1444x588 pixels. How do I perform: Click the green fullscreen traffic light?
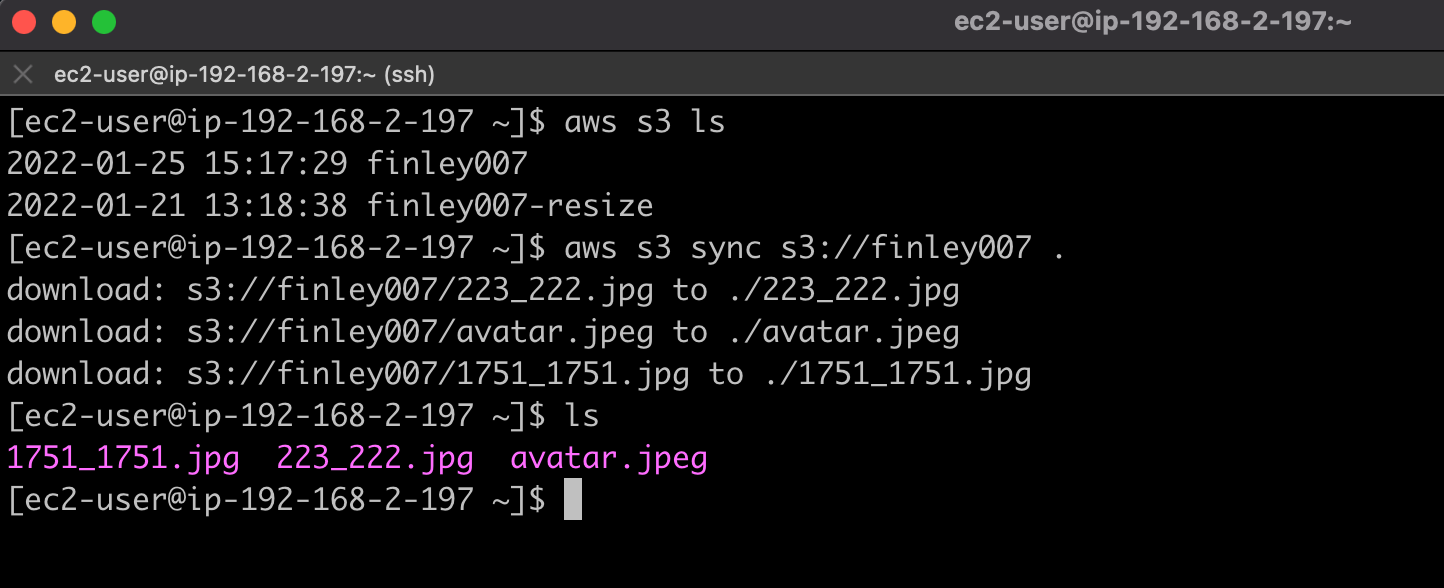tap(102, 20)
